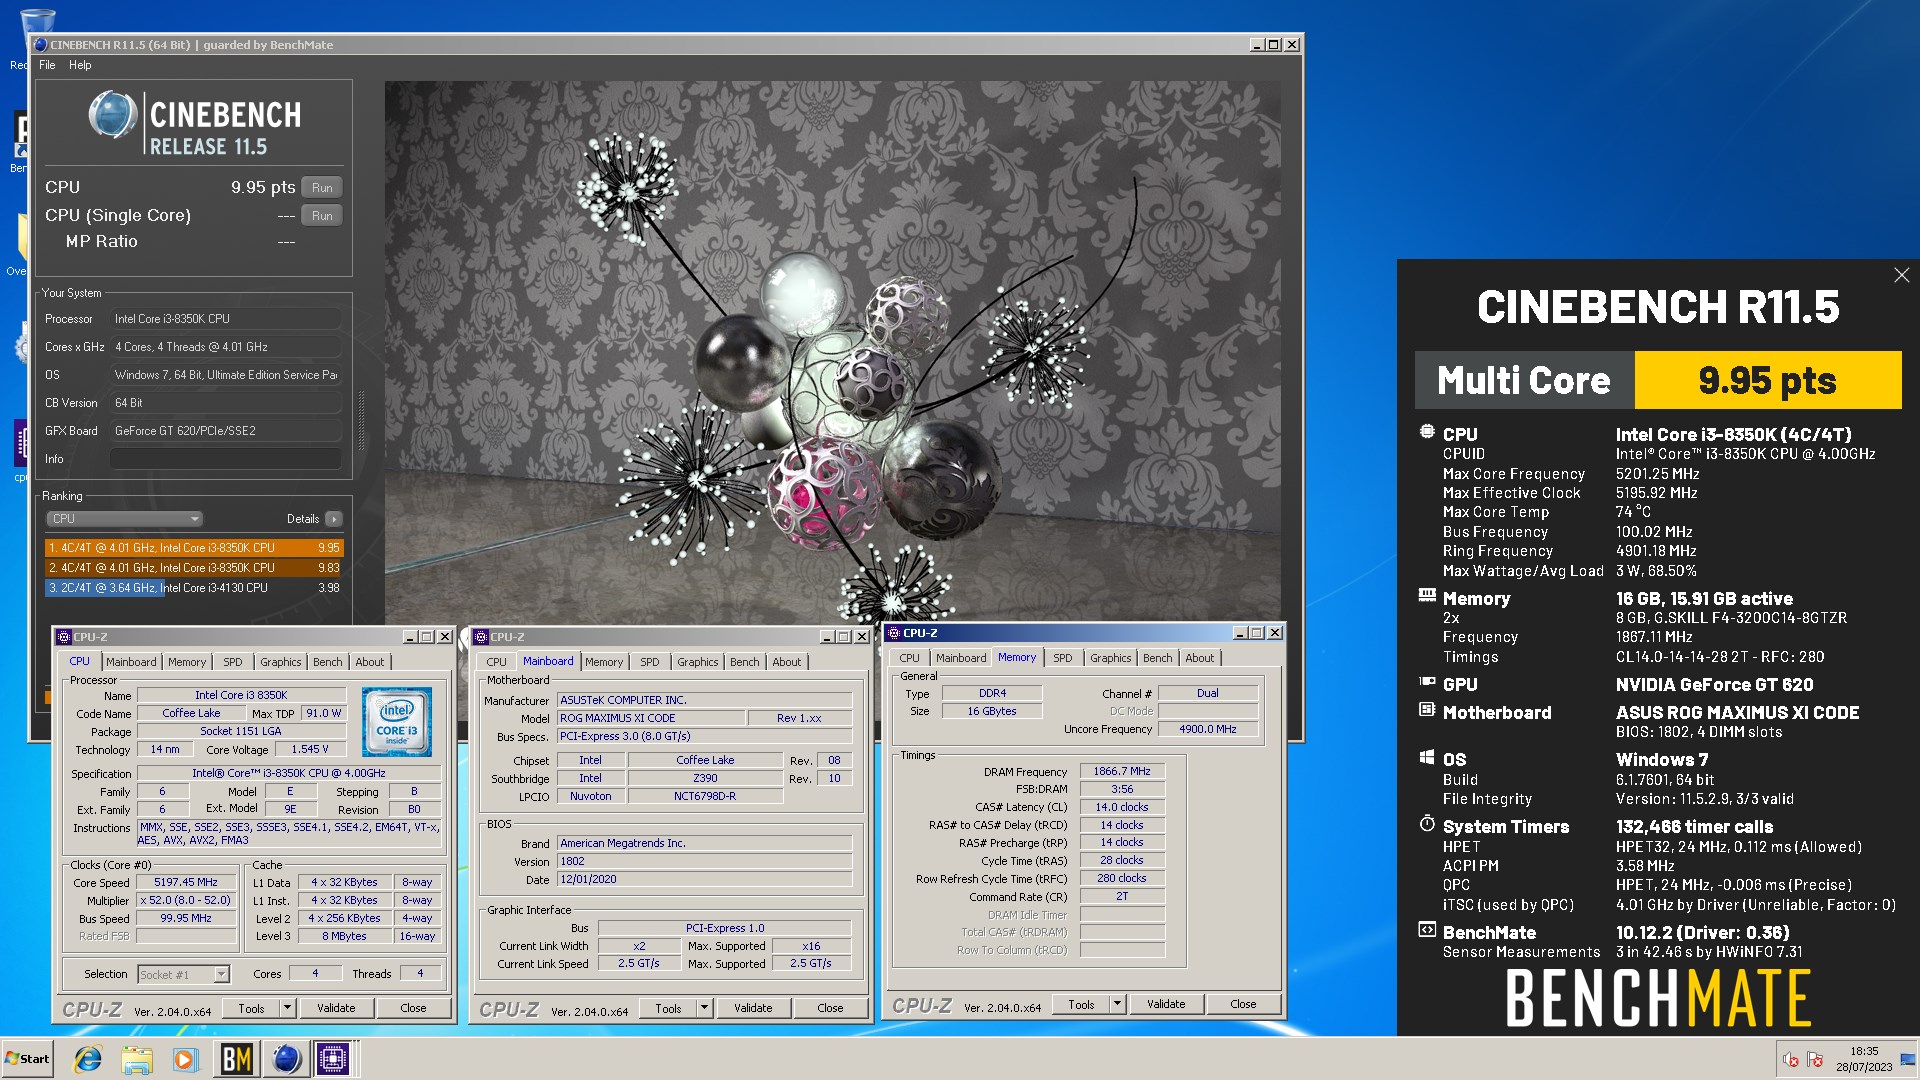The height and width of the screenshot is (1080, 1920).
Task: Select the Core i3-4130 ranking entry
Action: coord(194,588)
